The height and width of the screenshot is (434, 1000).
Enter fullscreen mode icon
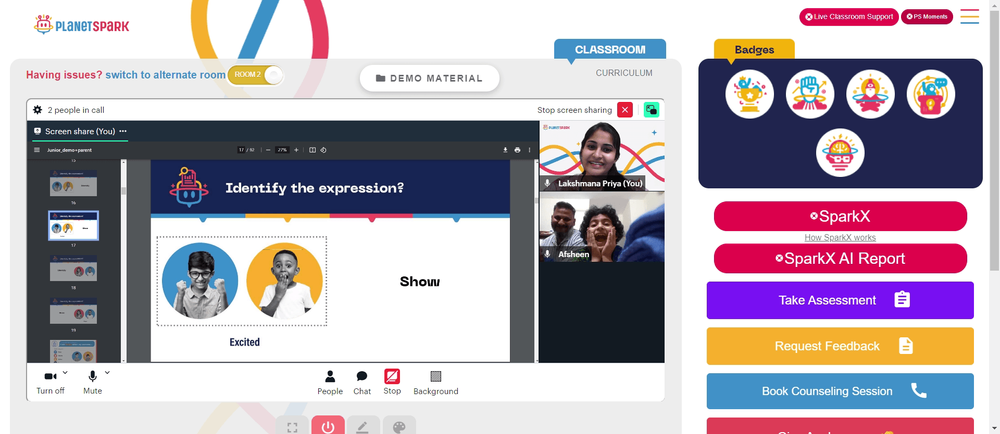tap(293, 426)
